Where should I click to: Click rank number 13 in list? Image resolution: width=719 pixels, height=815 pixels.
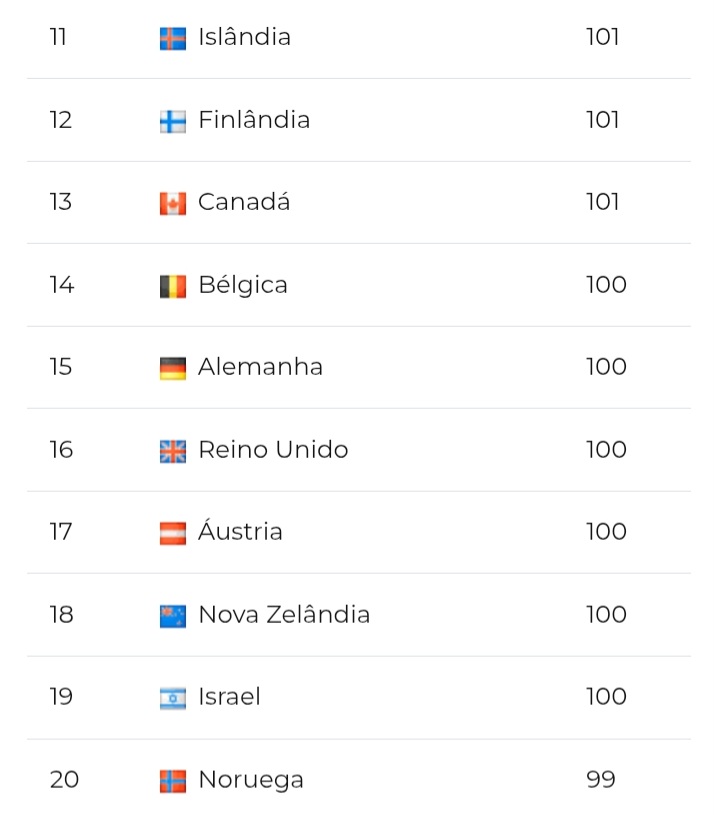pos(60,202)
